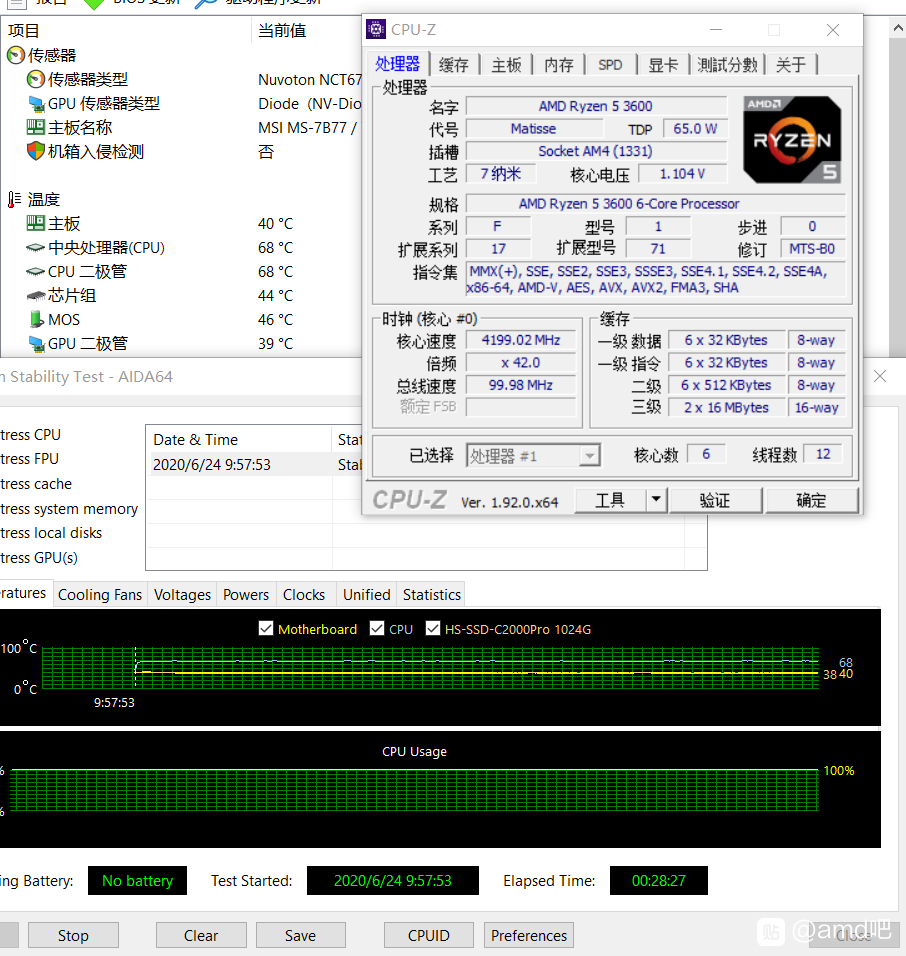This screenshot has height=956, width=906.
Task: Select the 2020/6/24 9:57:53 log row
Action: [x=254, y=465]
